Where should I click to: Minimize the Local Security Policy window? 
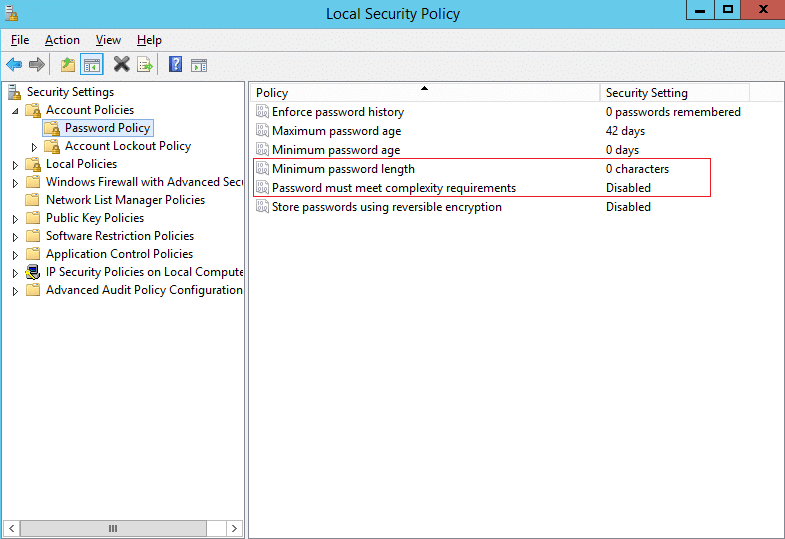[x=700, y=10]
